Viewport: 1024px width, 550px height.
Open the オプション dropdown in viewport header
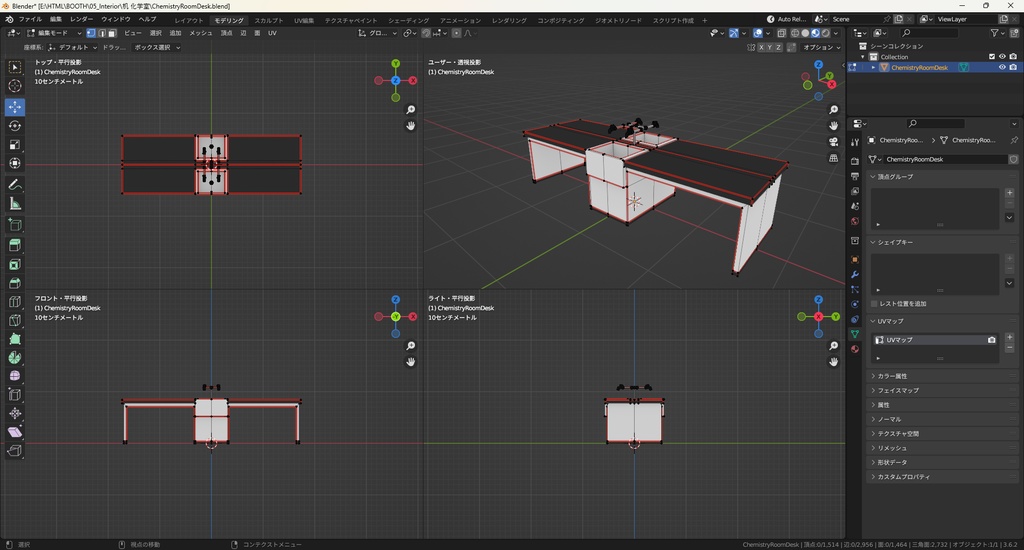[820, 47]
